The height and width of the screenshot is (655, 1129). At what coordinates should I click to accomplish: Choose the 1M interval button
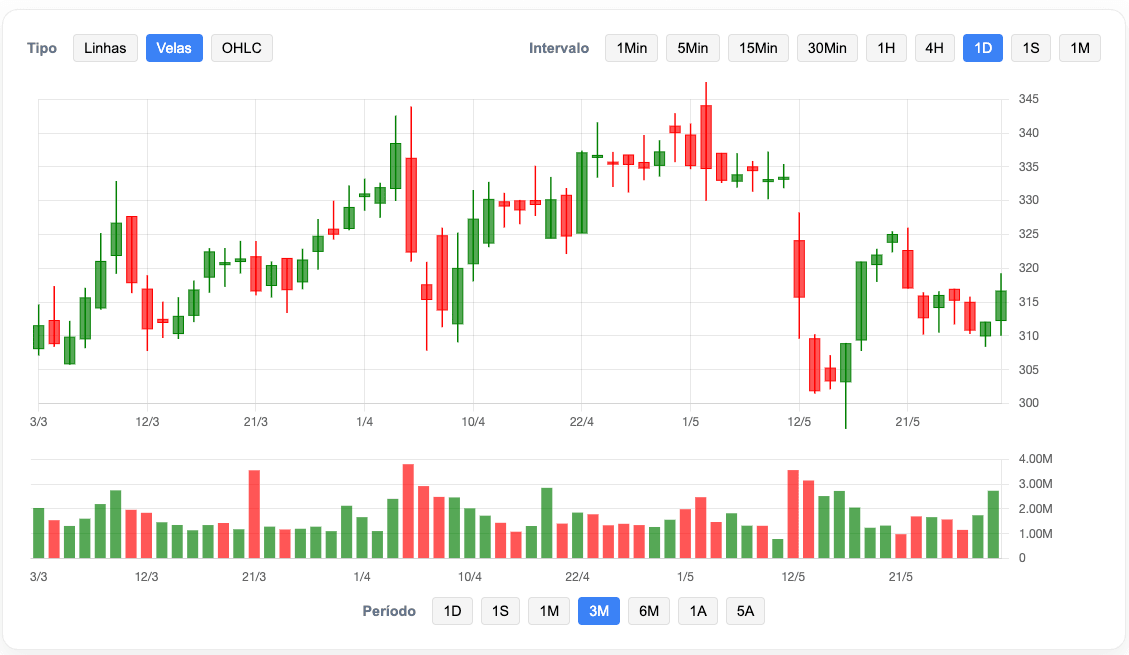[1080, 48]
